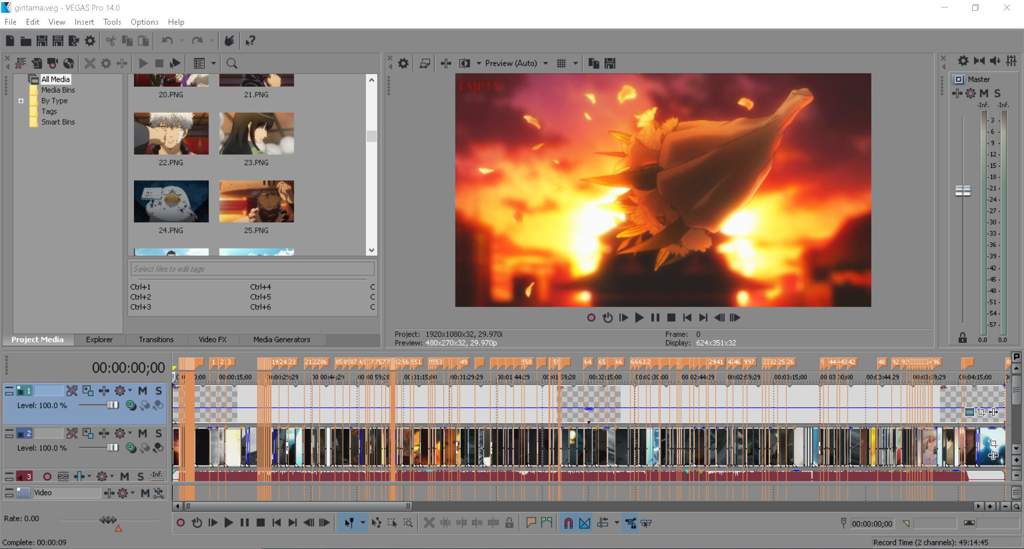Open Overlays grid dropdown arrow in preview
This screenshot has width=1024, height=549.
[575, 63]
